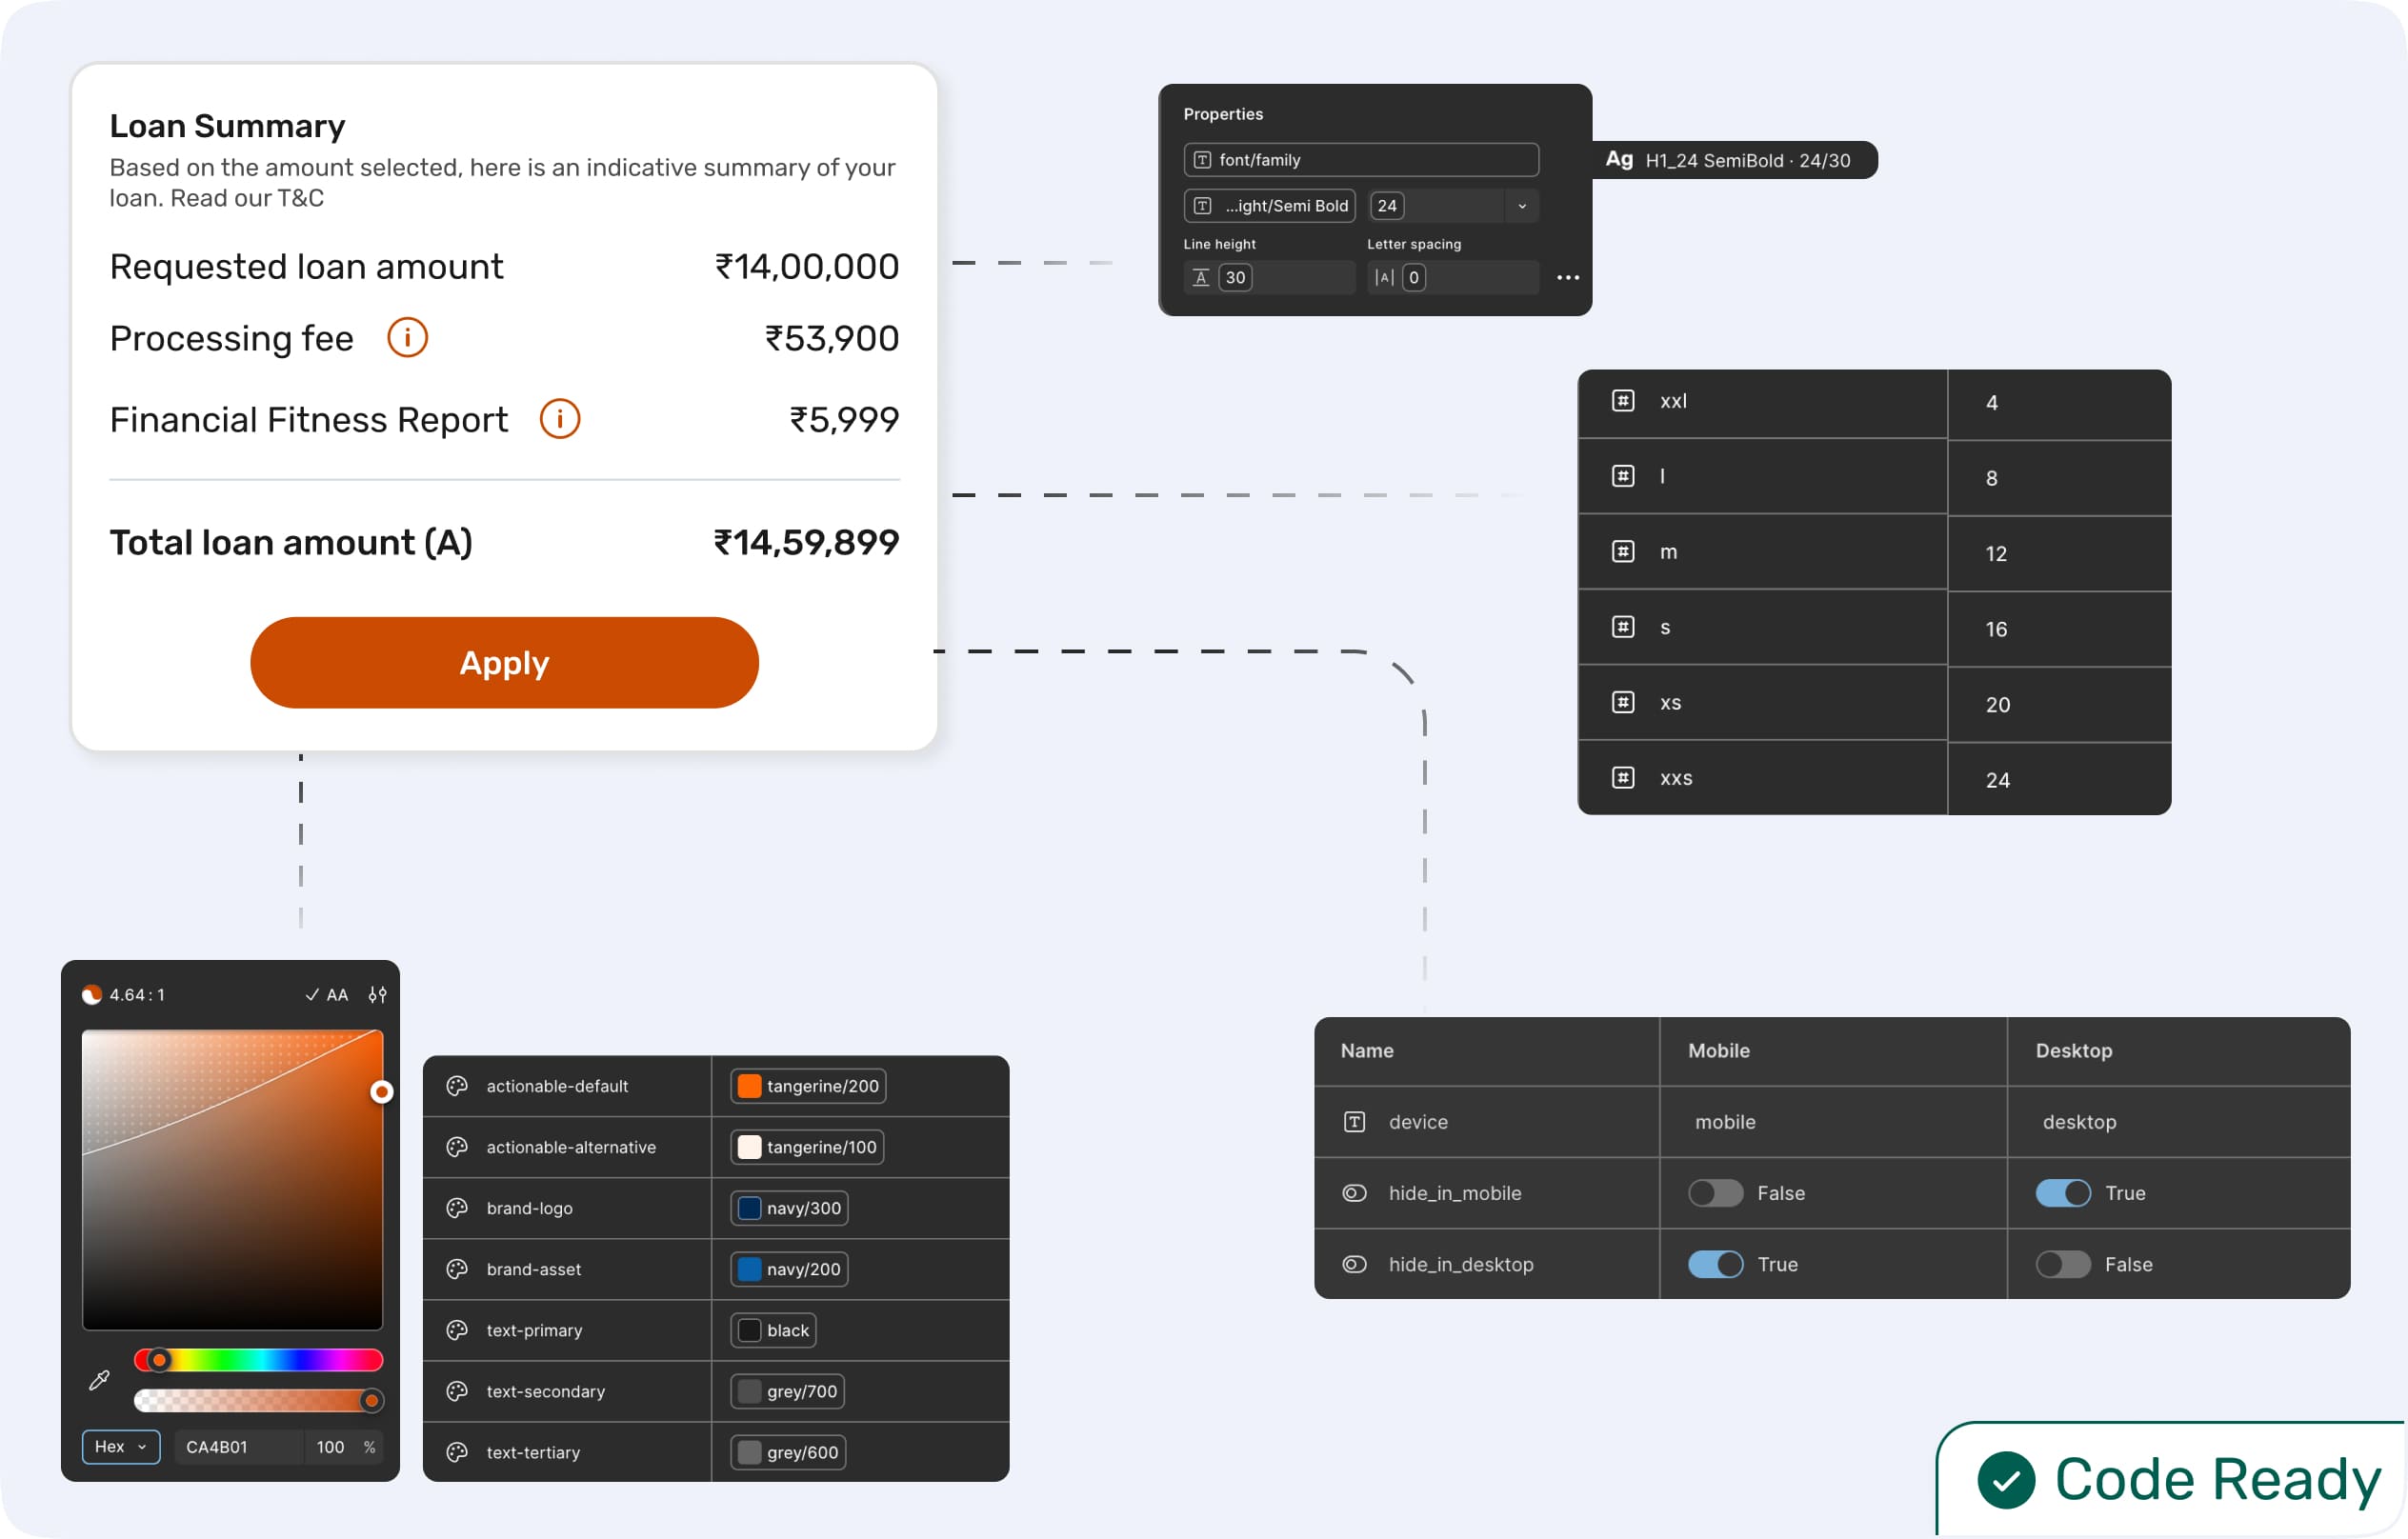Expand the font size 24 dropdown chevron
Screen dimensions: 2408x1539
click(1522, 206)
